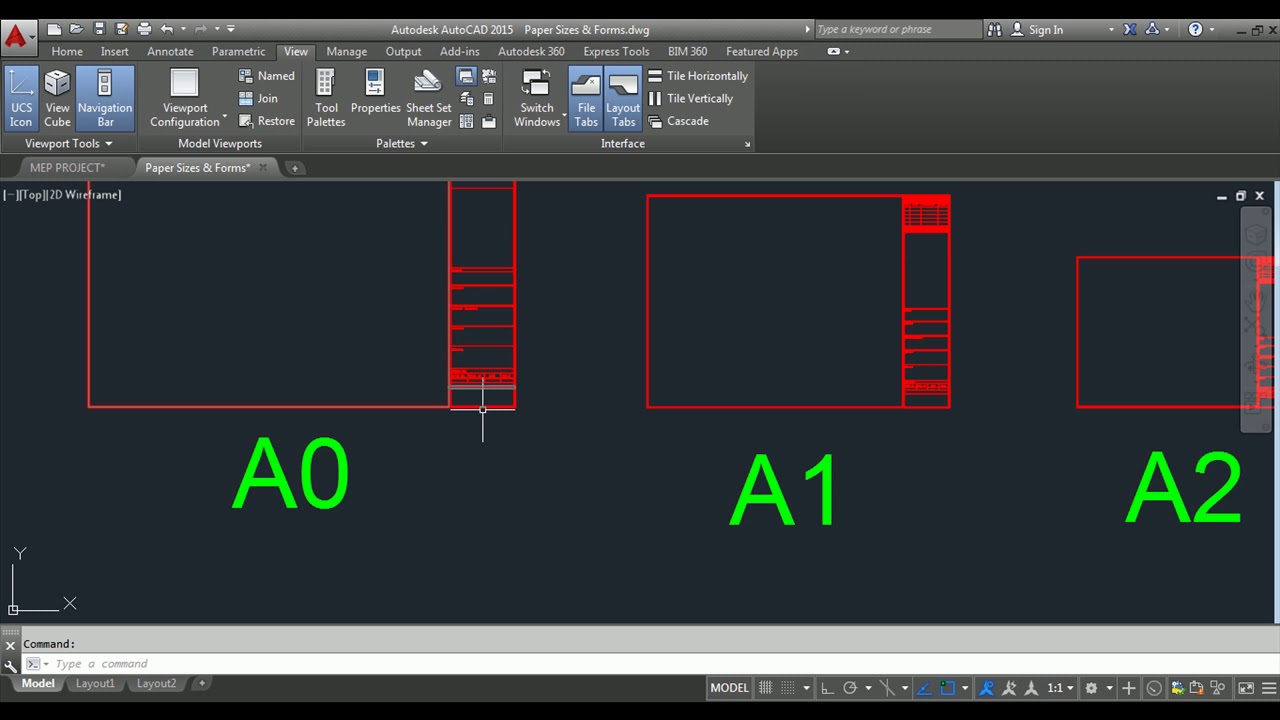Click the Clean Screen status bar icon
The height and width of the screenshot is (720, 1280).
(1246, 688)
